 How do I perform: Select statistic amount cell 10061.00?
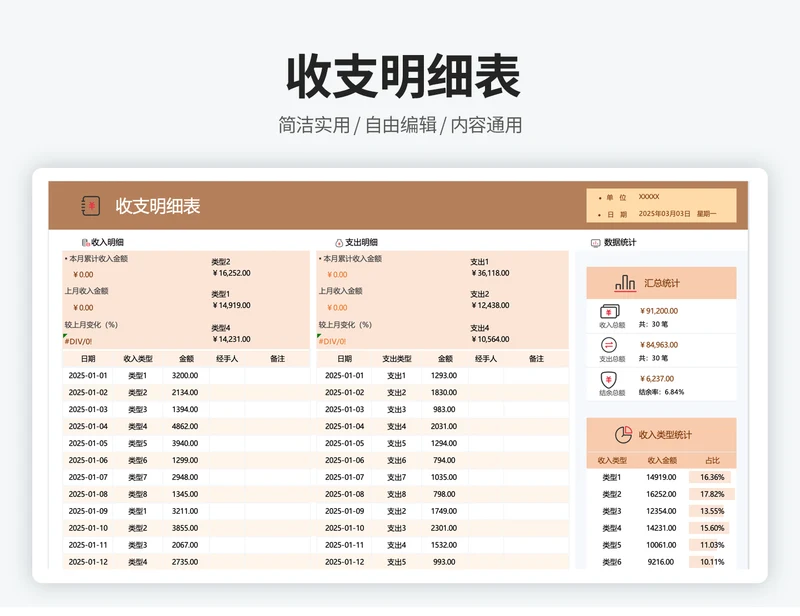661,545
